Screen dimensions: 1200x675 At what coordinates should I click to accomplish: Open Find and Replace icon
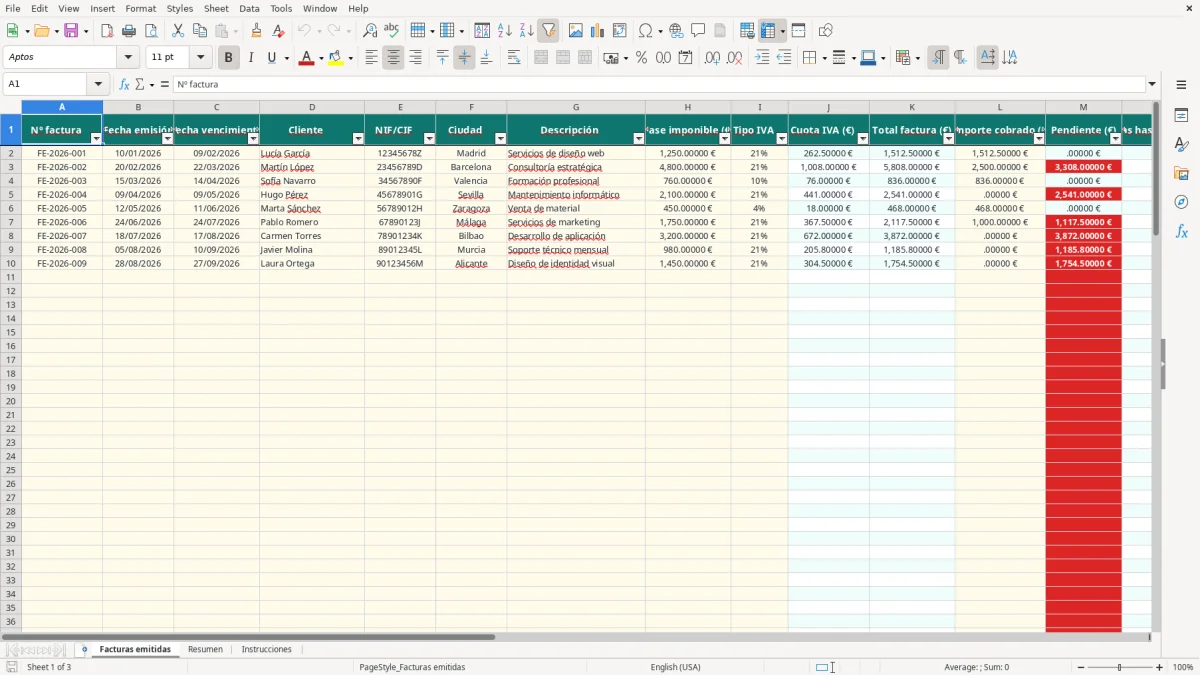(x=370, y=31)
